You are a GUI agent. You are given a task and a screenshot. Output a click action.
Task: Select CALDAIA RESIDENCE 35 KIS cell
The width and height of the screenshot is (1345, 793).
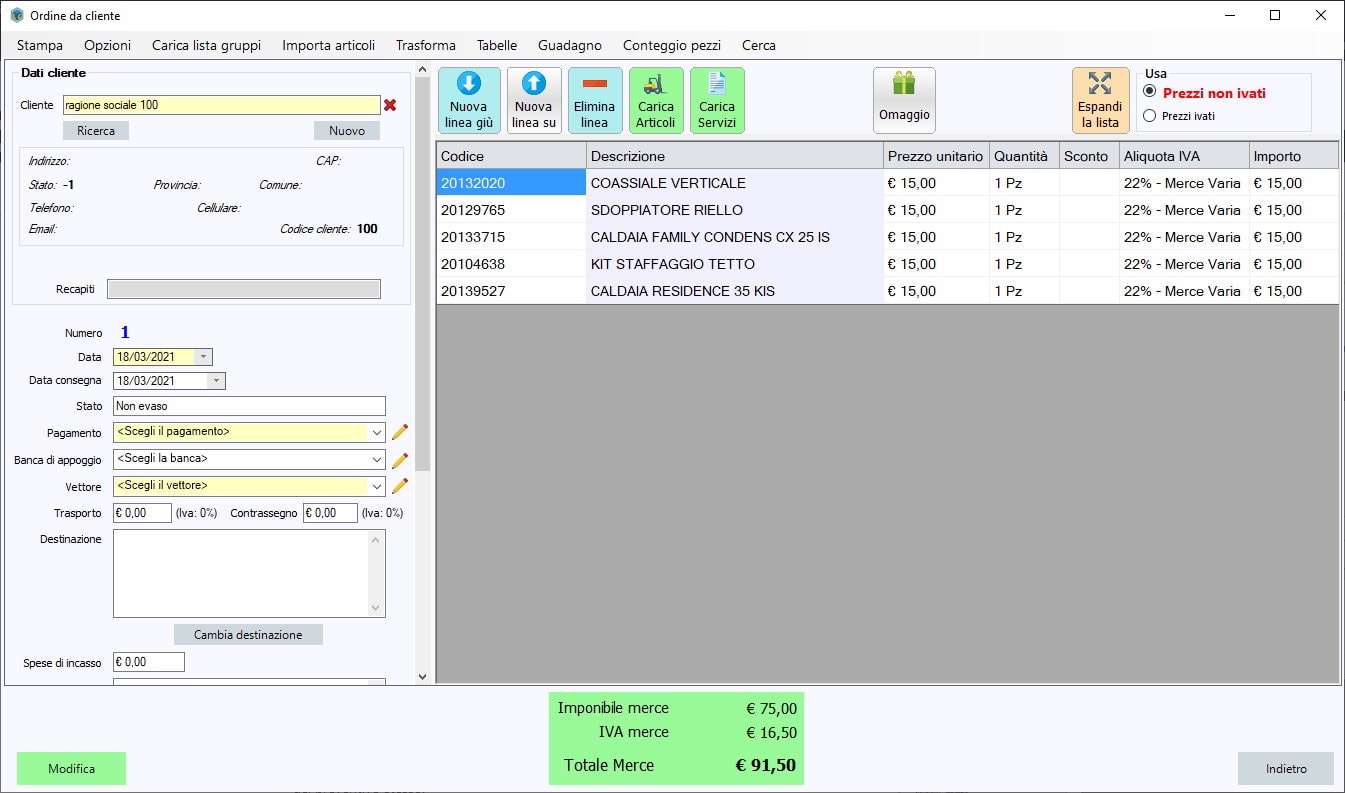(735, 291)
